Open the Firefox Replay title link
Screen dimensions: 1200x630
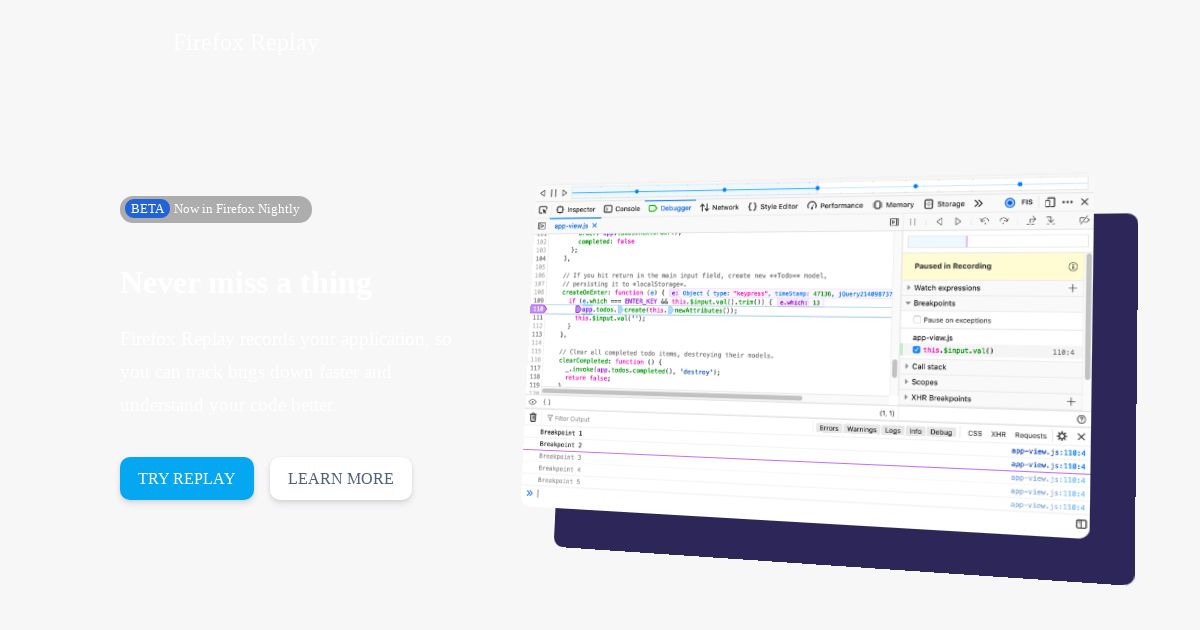246,42
